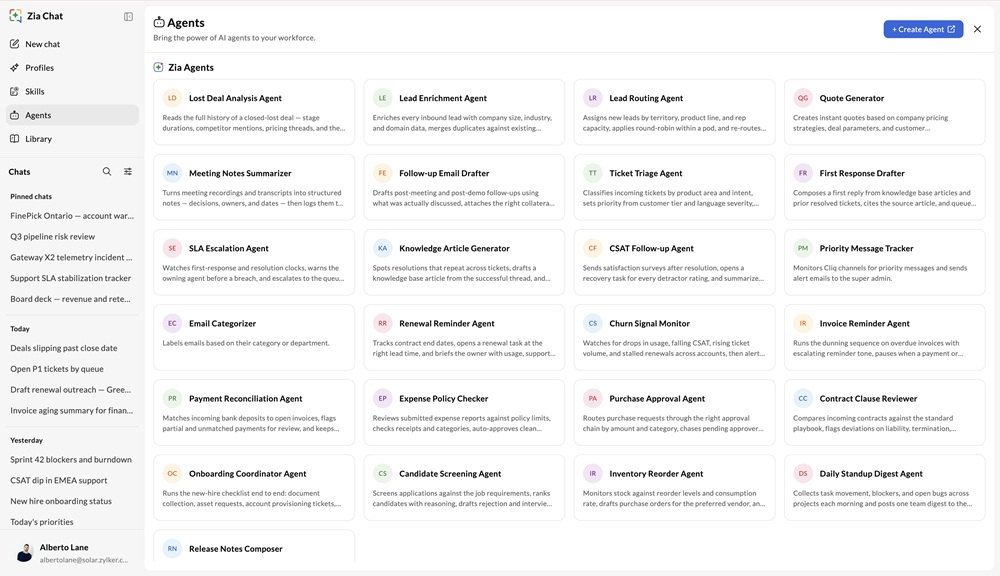Collapse the sidebar with the panel icon
The image size is (1000, 576).
[x=128, y=17]
